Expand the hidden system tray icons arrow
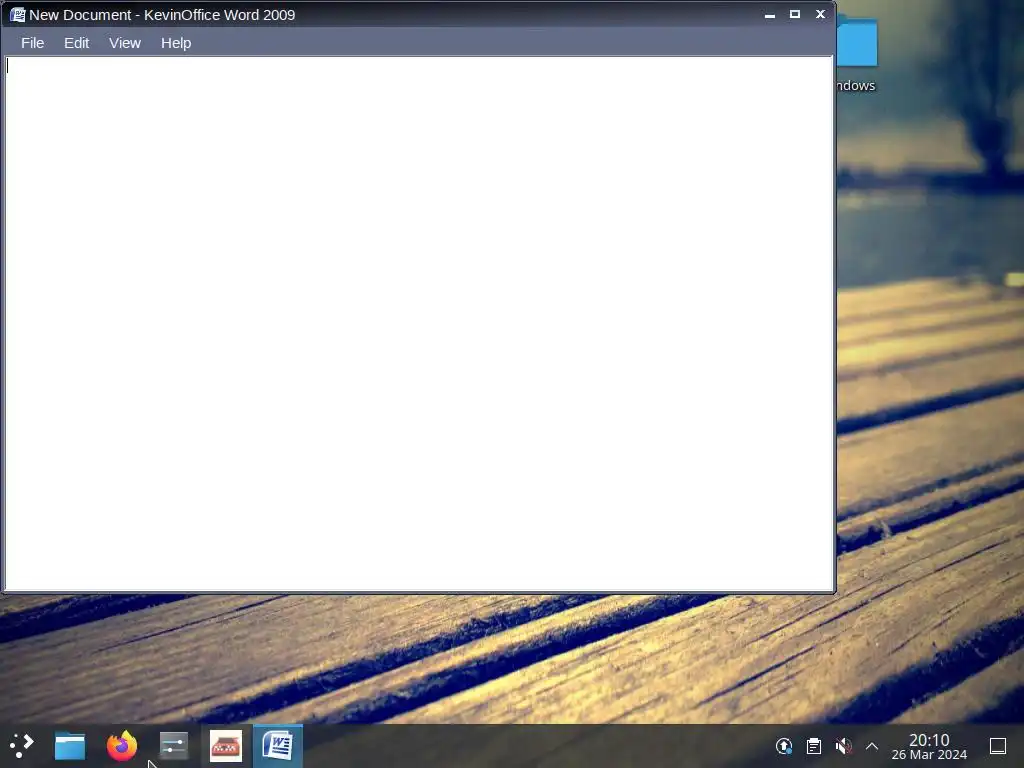Screen dimensions: 1024x768 click(x=872, y=746)
